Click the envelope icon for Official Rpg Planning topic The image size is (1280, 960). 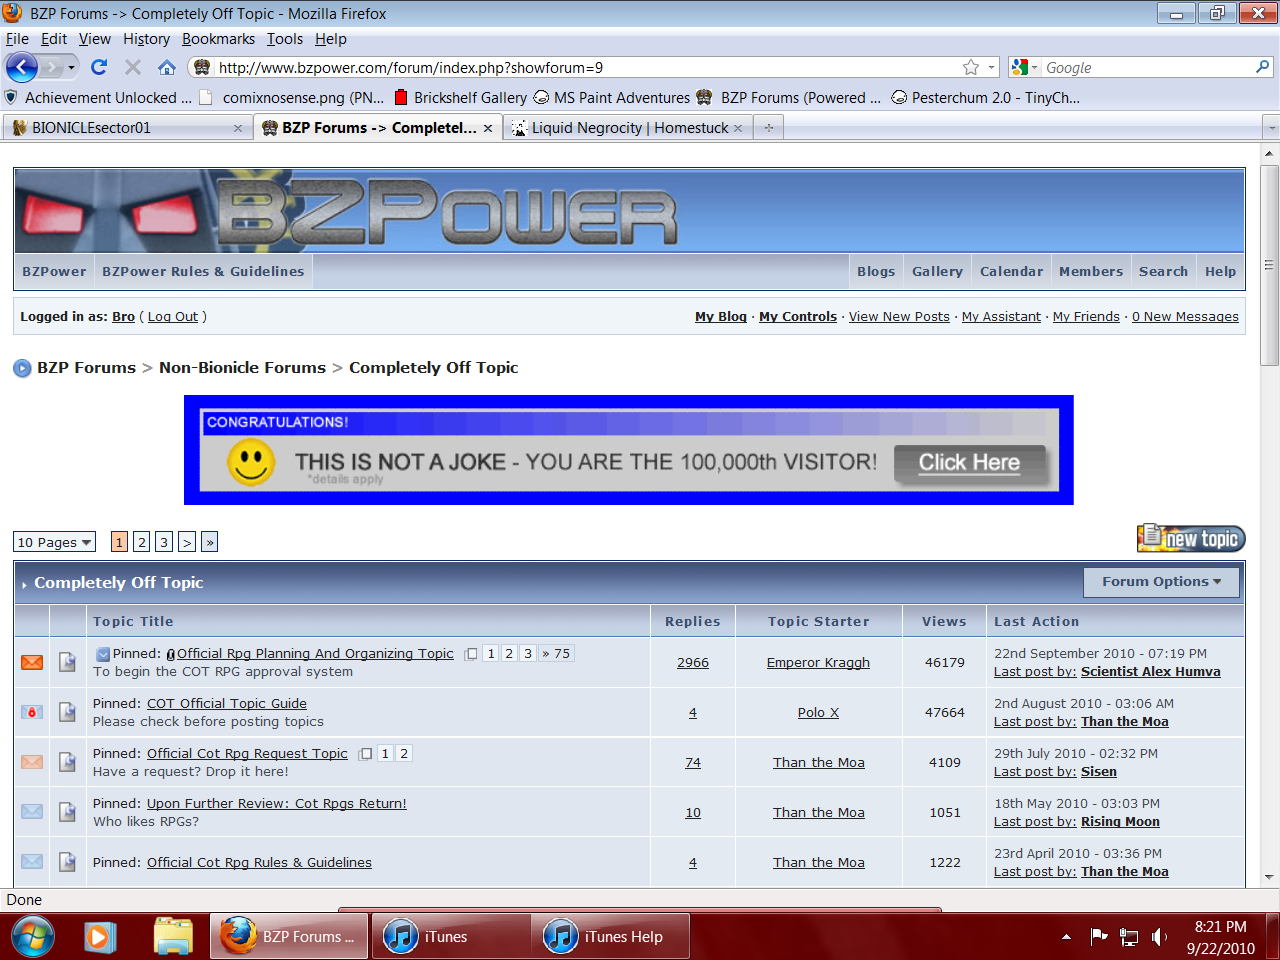click(x=32, y=662)
